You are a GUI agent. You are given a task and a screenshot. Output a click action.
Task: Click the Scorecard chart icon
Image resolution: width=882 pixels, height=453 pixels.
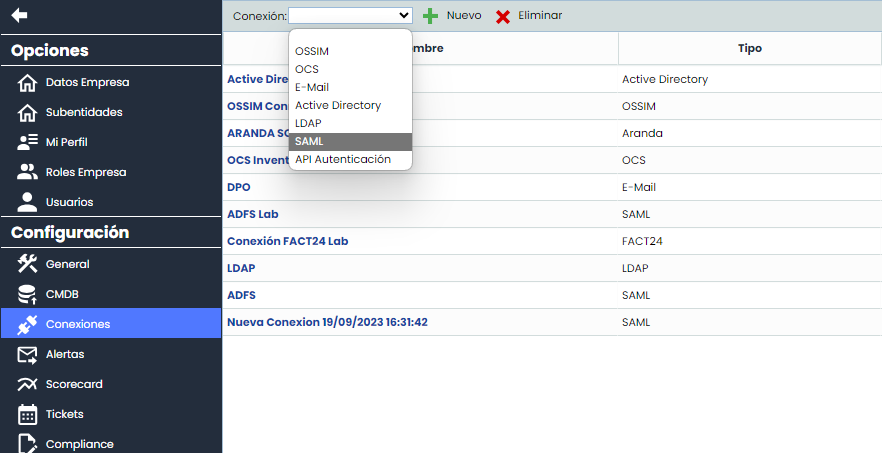(28, 384)
